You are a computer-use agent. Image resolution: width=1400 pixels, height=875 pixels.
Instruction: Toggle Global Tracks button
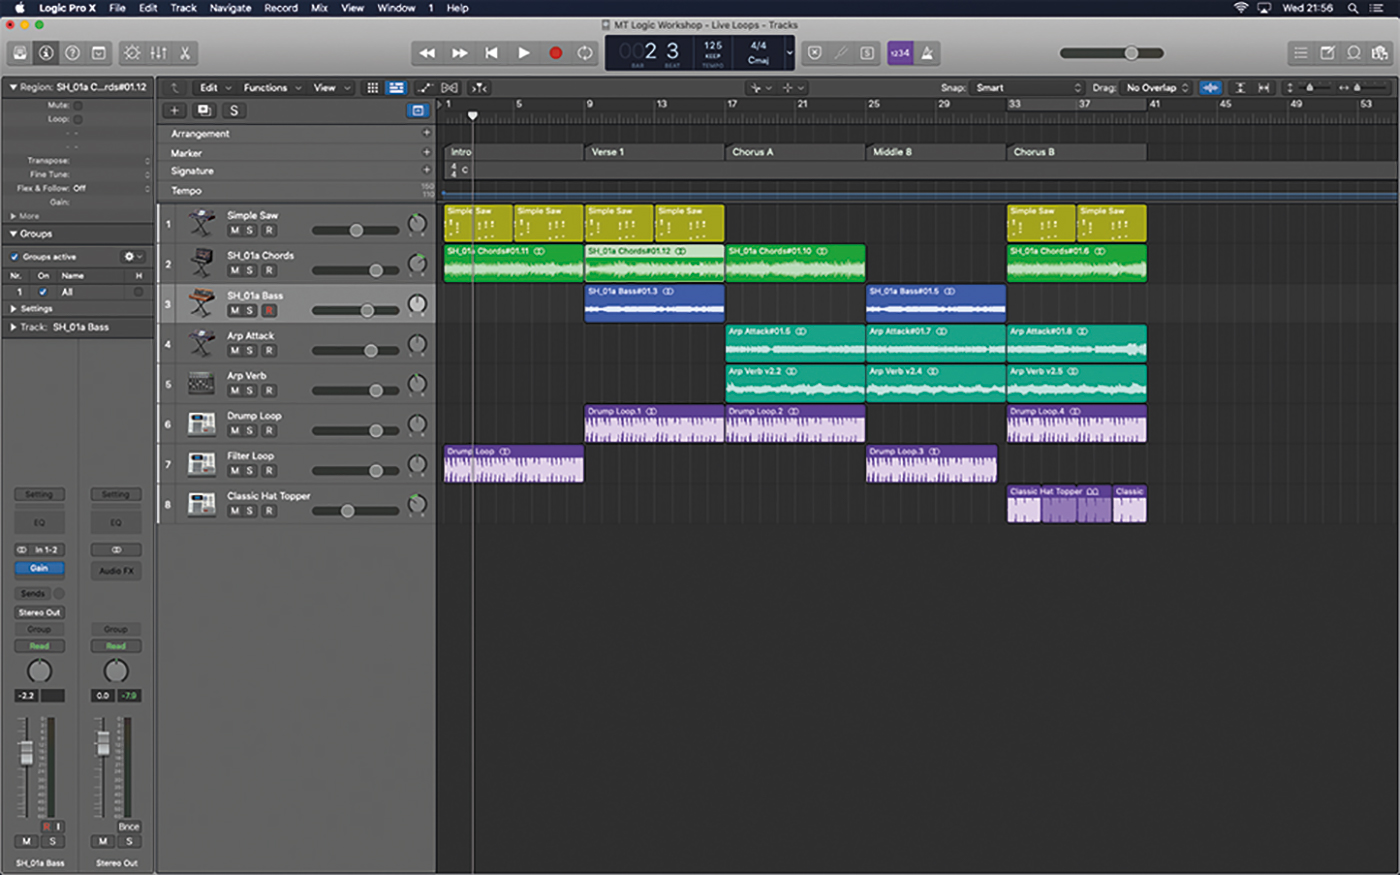point(418,111)
